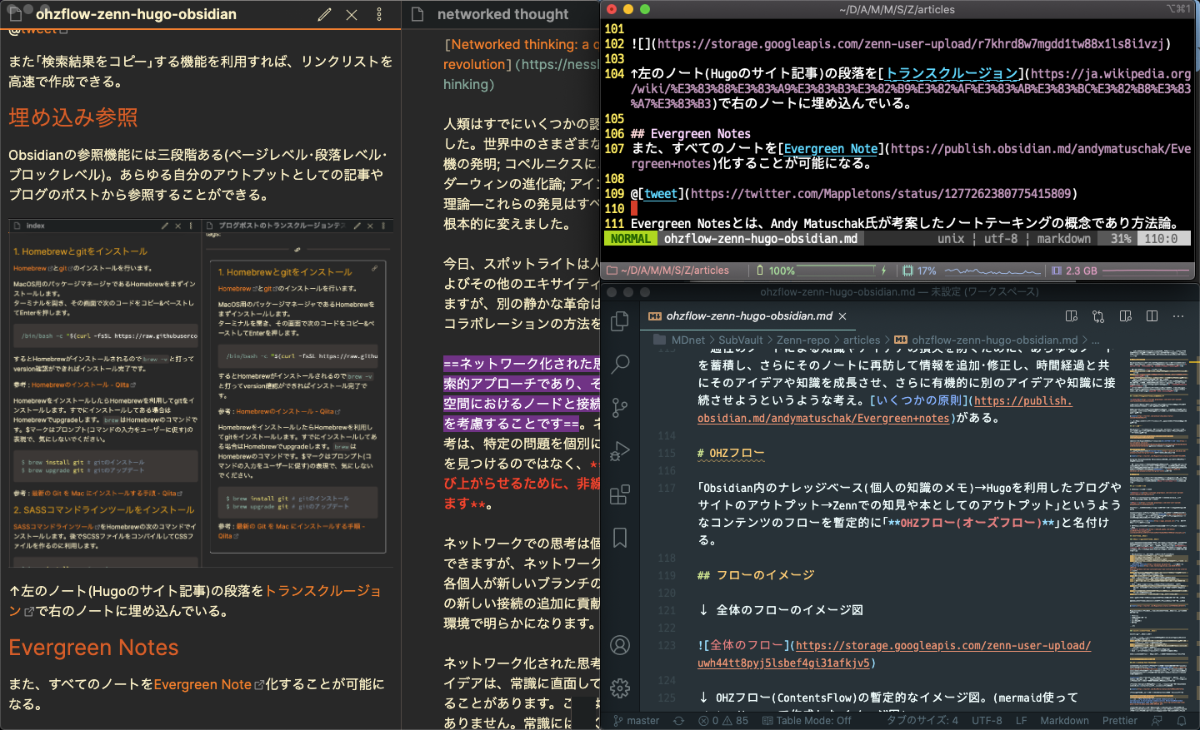1200x730 pixels.
Task: Open Source Control view in VS Code
Action: [620, 407]
